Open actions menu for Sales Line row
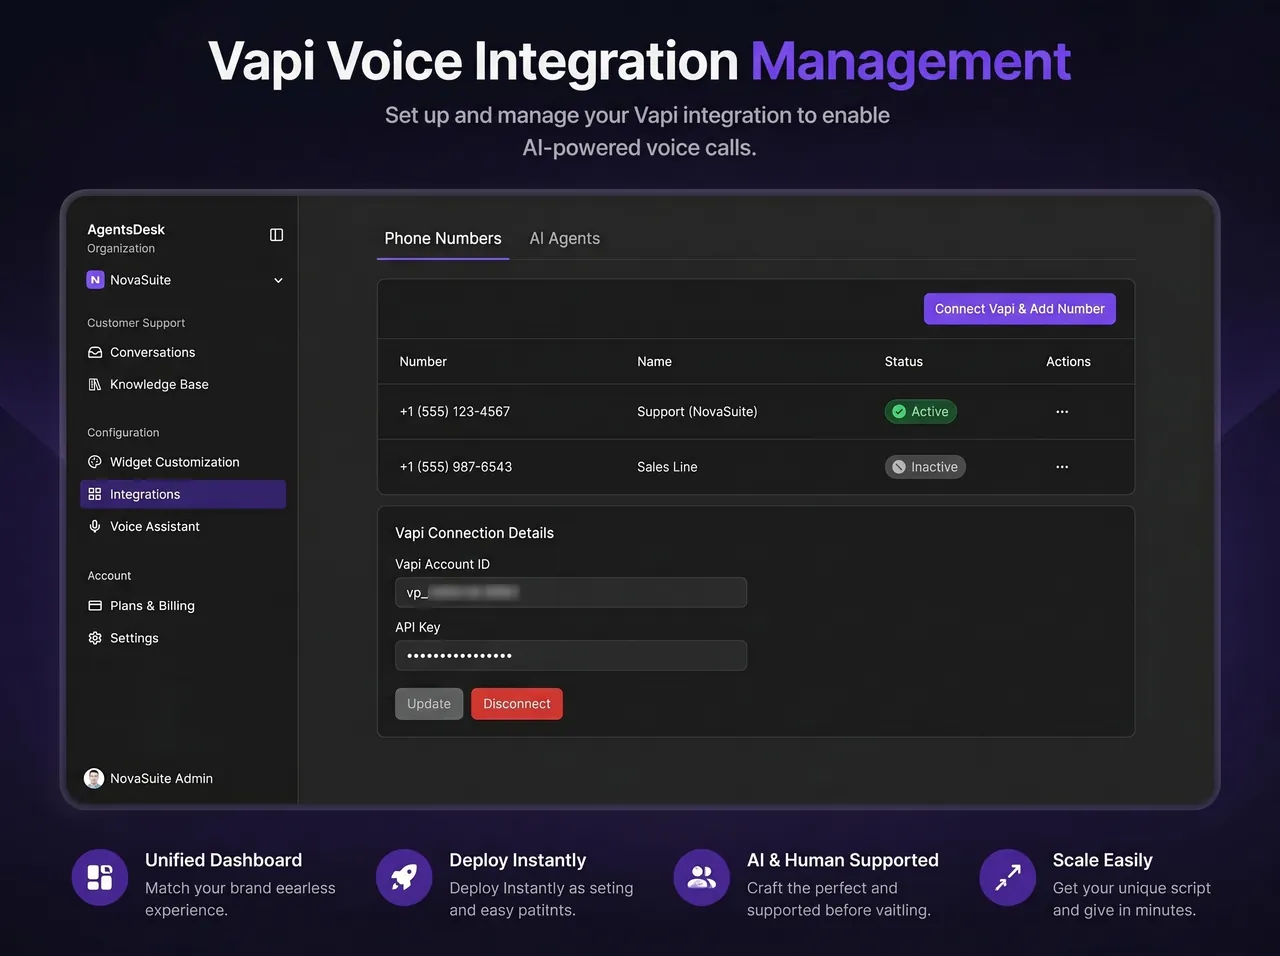The height and width of the screenshot is (956, 1280). tap(1062, 467)
